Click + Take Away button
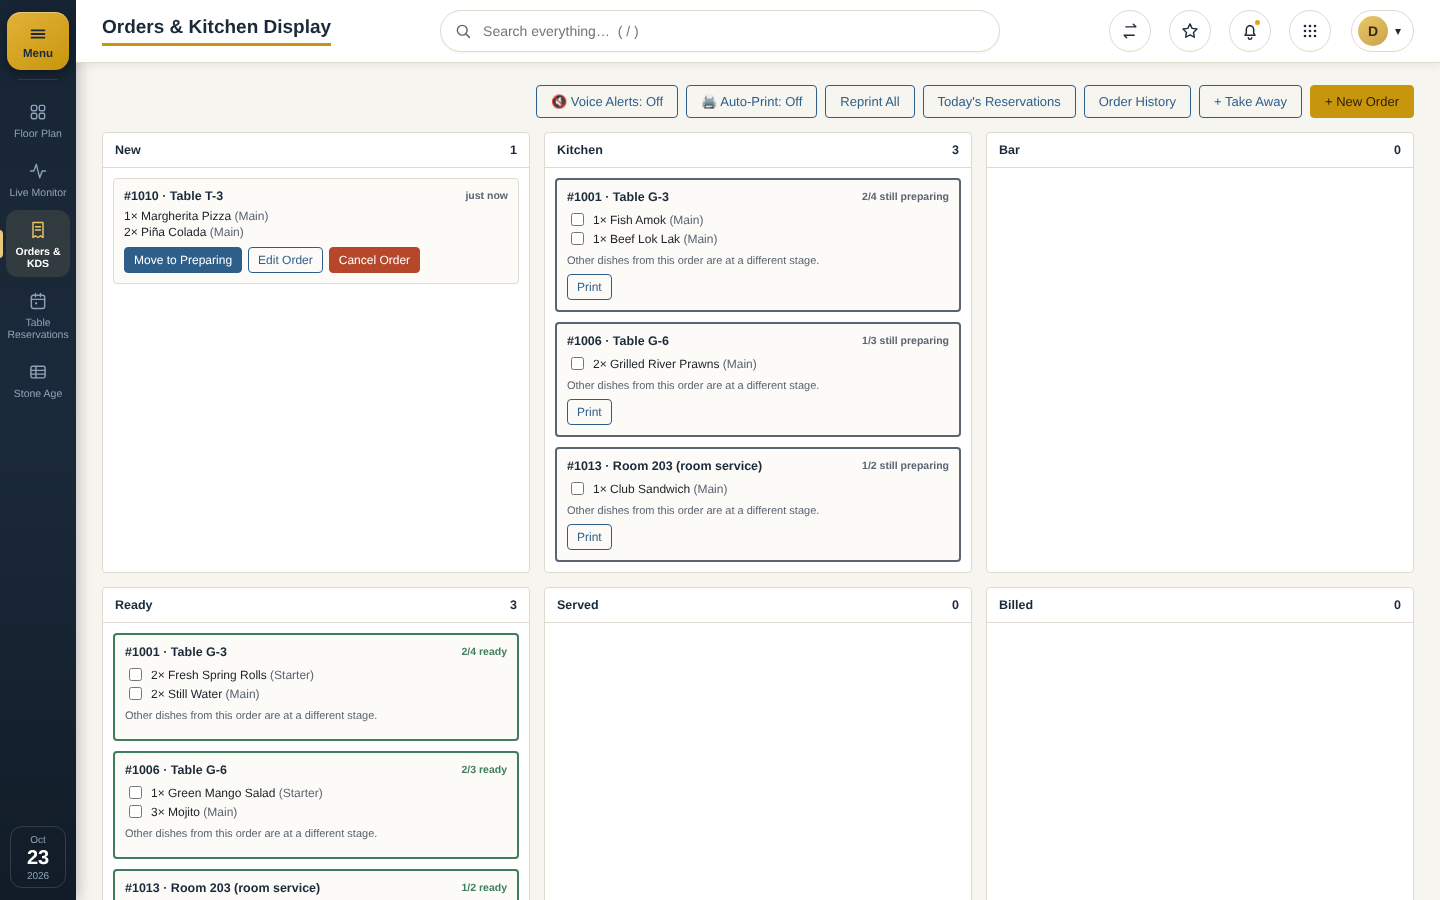The image size is (1440, 900). tap(1250, 102)
